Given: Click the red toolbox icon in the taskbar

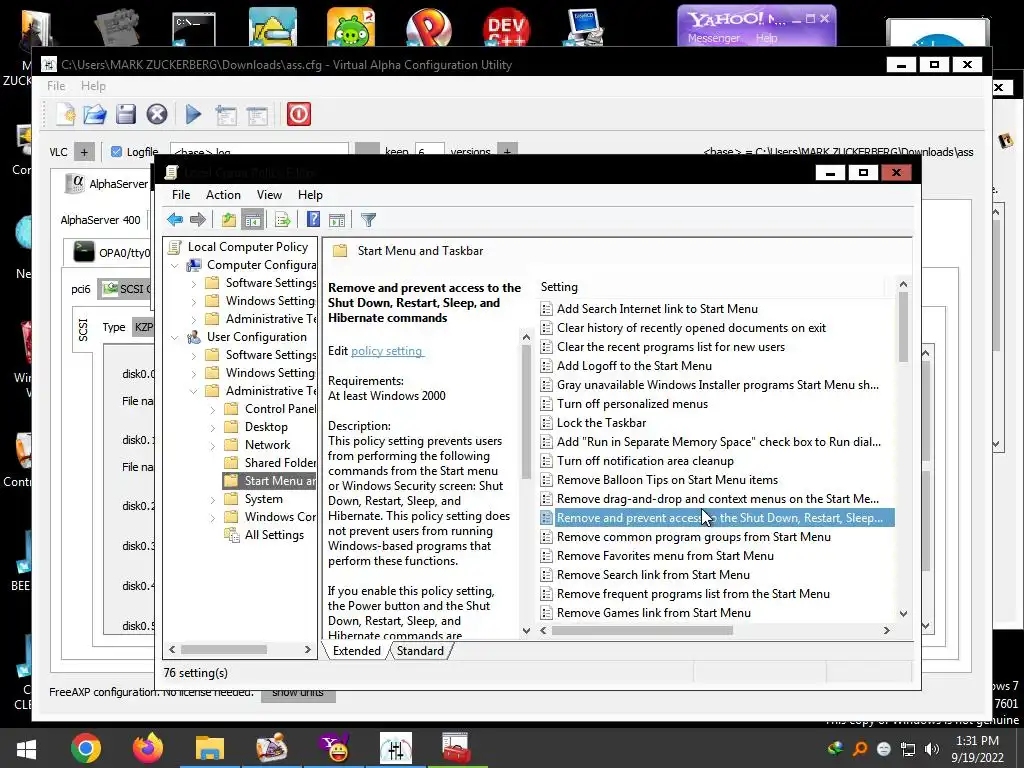Looking at the screenshot, I should pyautogui.click(x=456, y=748).
